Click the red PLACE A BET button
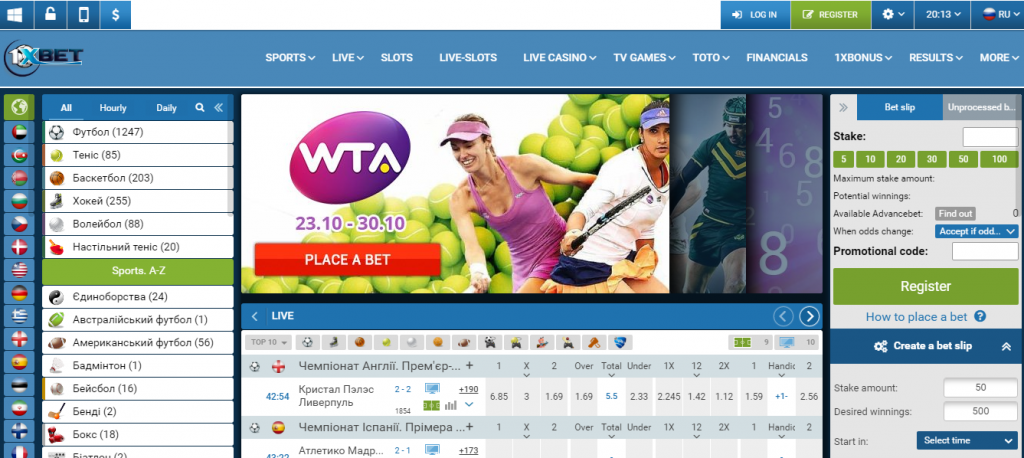This screenshot has width=1024, height=458. coord(347,260)
